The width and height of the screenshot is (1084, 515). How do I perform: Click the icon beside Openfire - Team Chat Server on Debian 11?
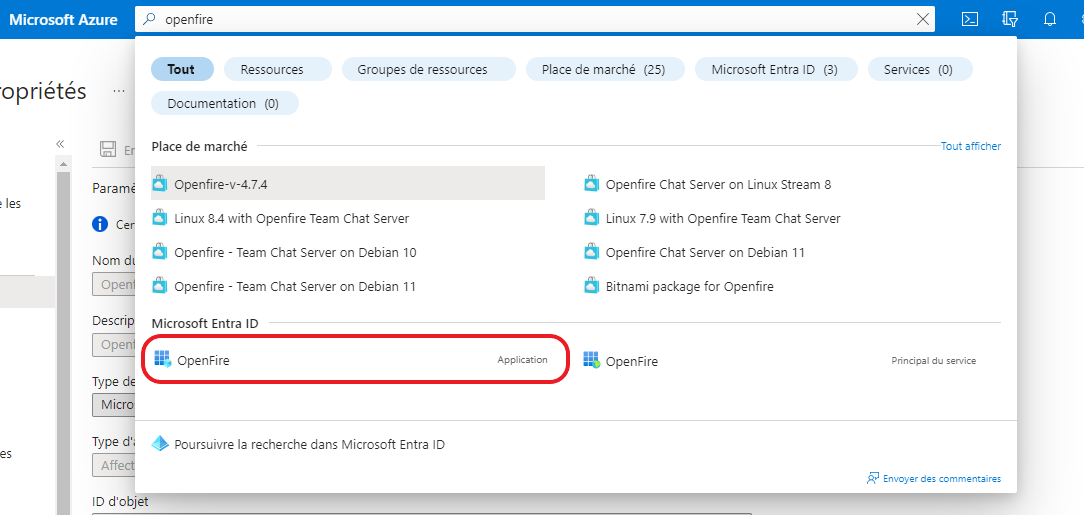pyautogui.click(x=160, y=285)
